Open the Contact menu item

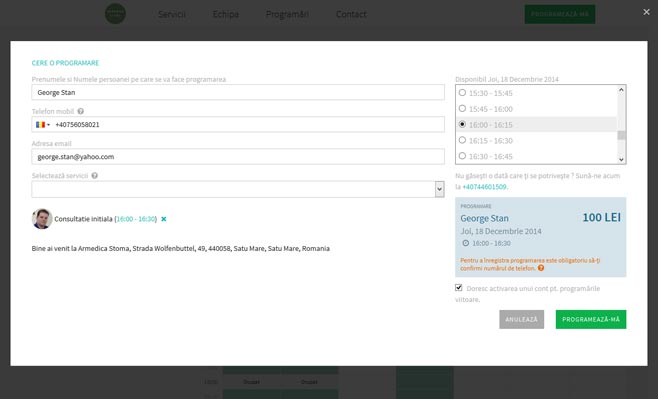[x=351, y=14]
